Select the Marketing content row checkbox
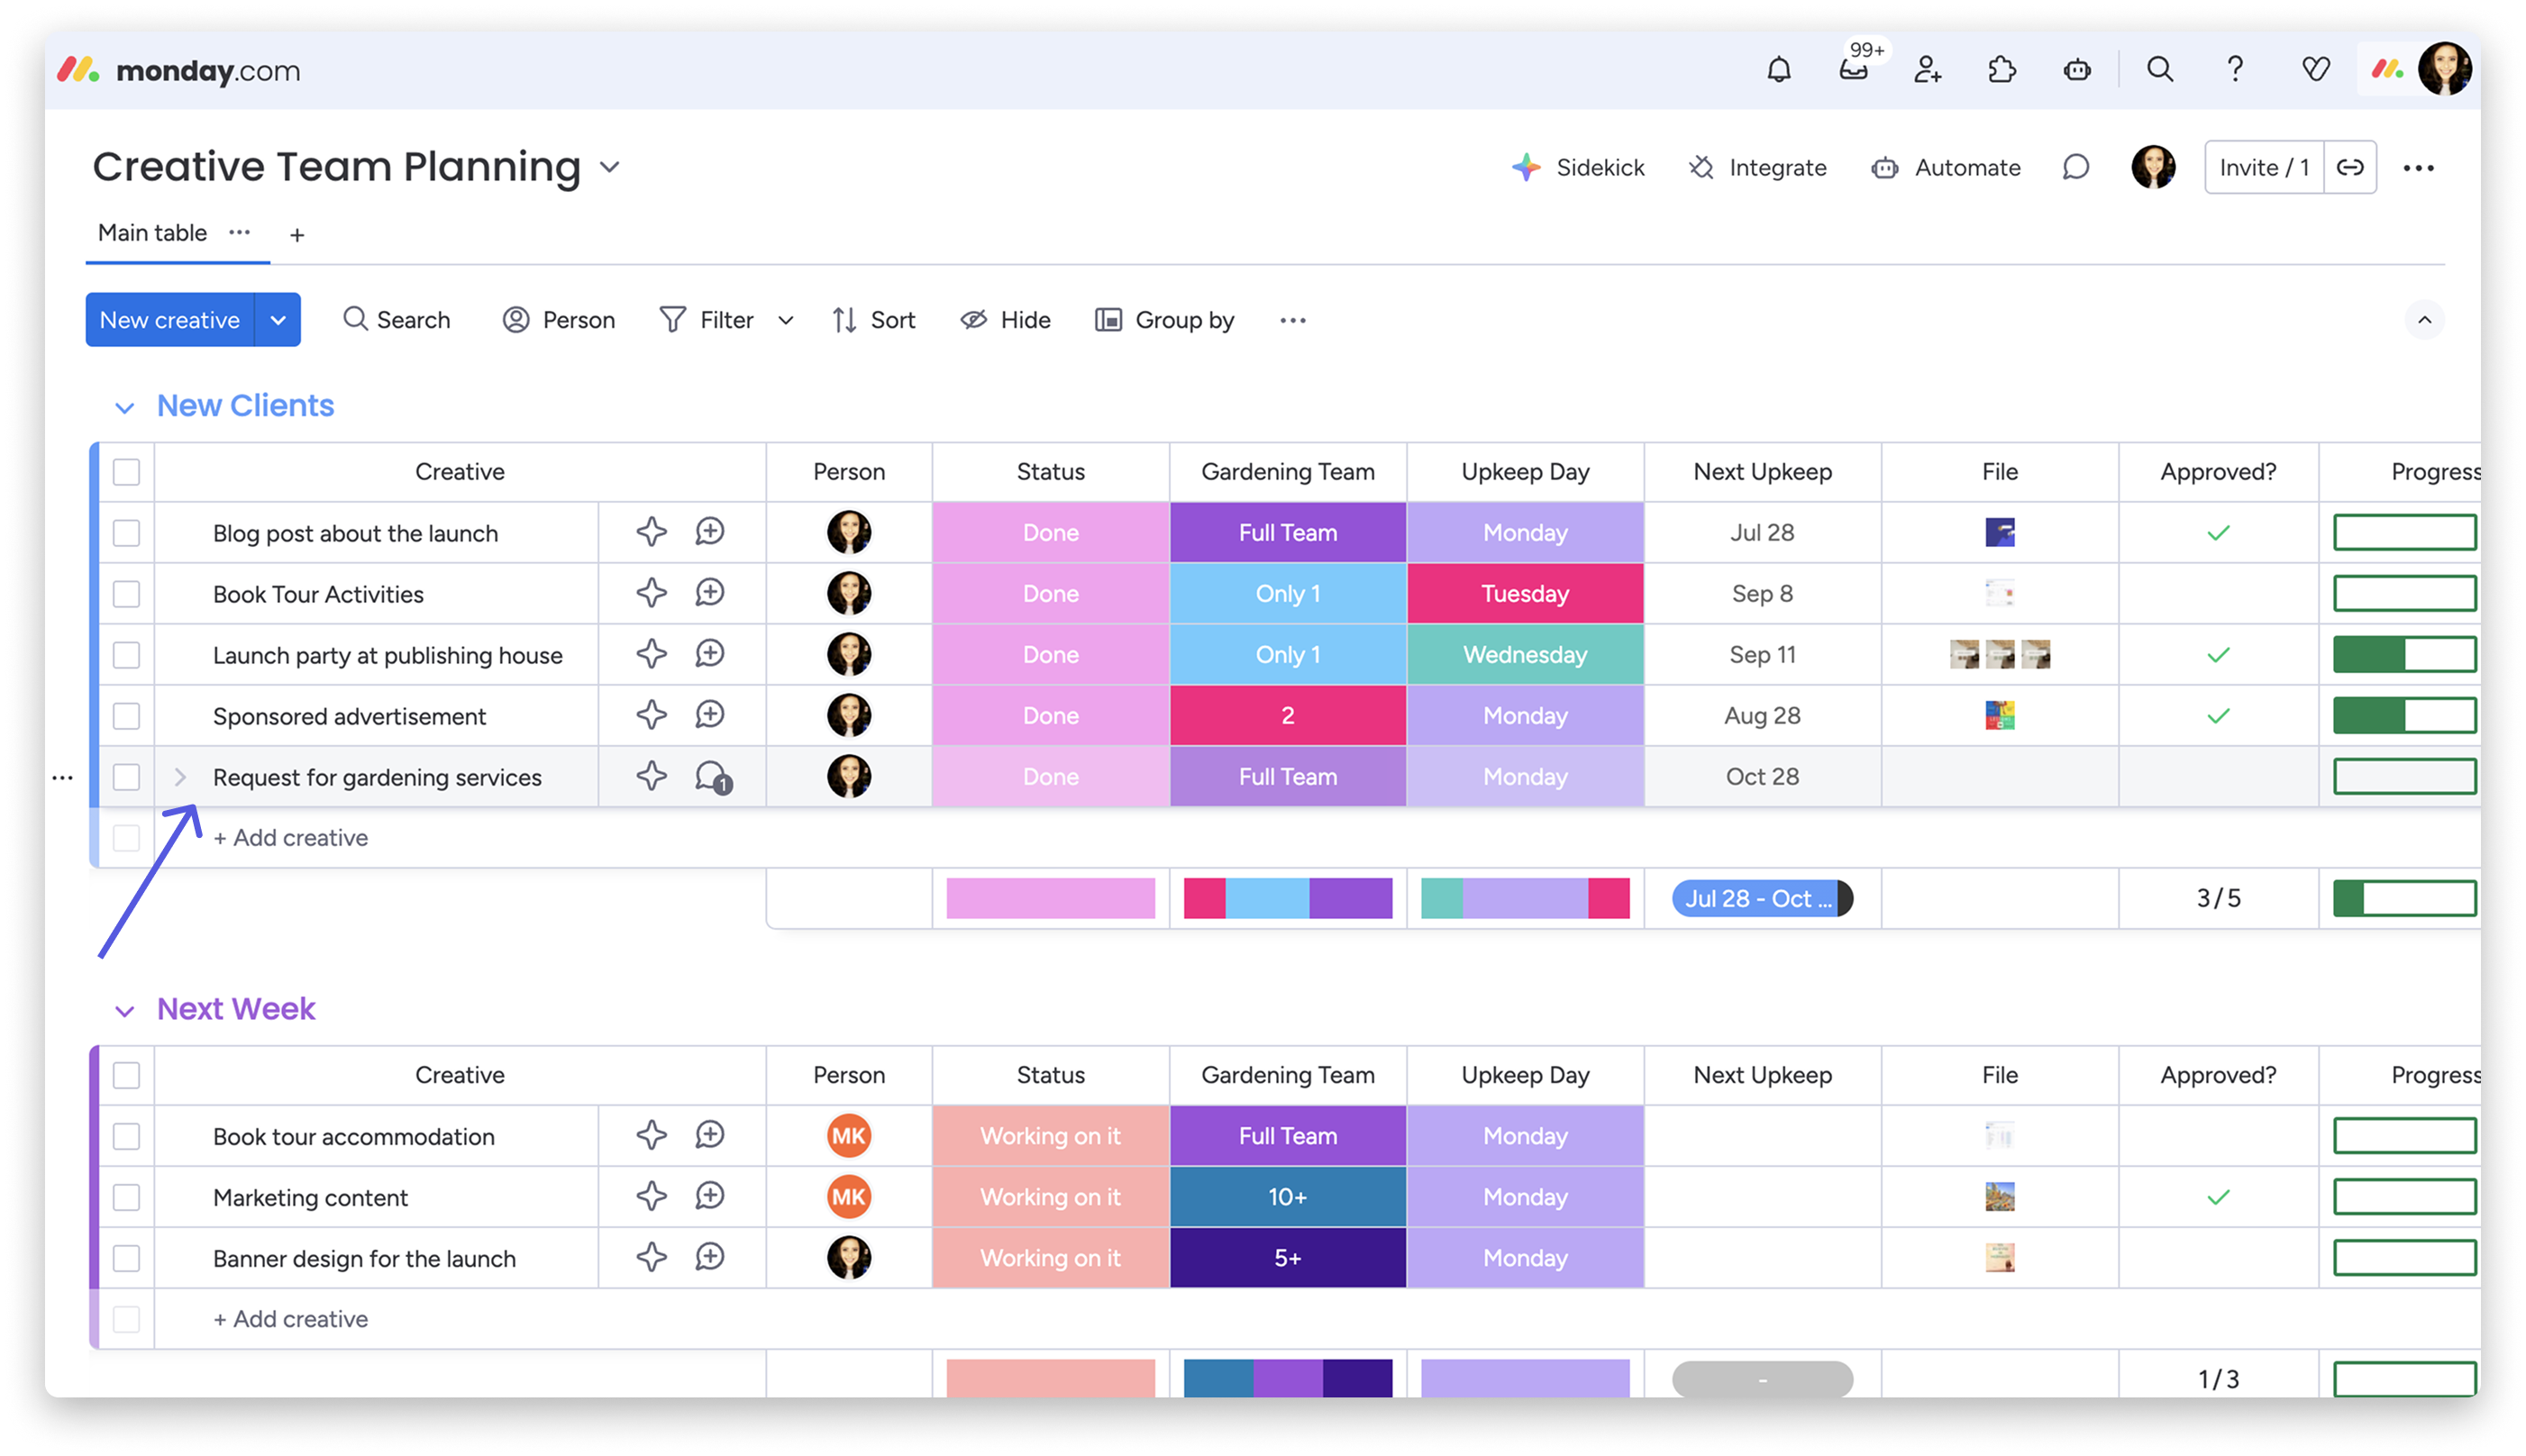The width and height of the screenshot is (2526, 1456). [126, 1197]
